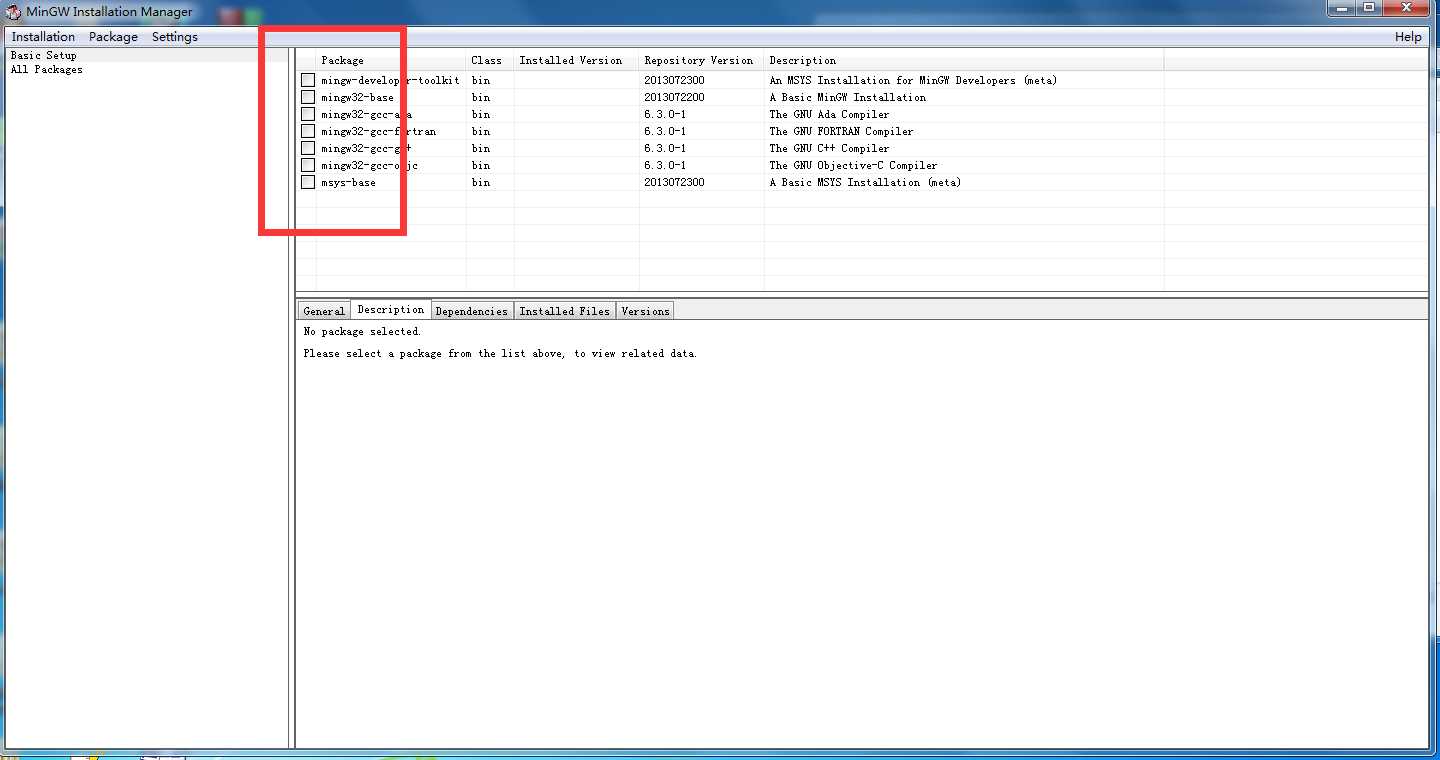Click repository version 6.3.0-1 for mingw32-gcc-ada
Screen dimensions: 1440x760
point(665,114)
